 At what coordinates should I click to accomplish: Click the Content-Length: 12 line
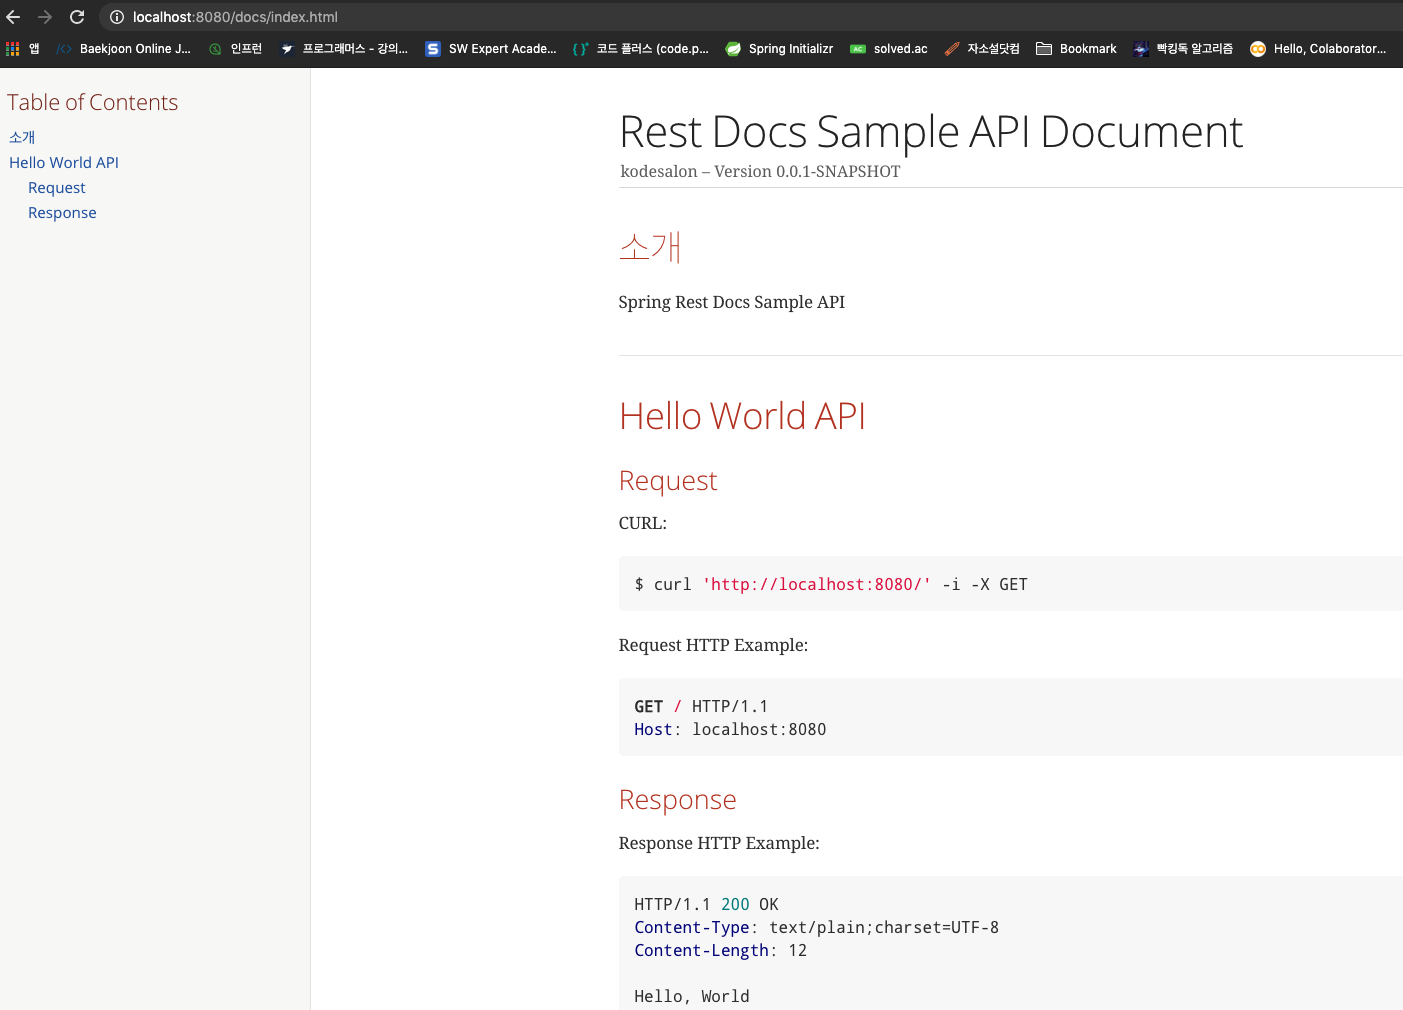[x=720, y=950]
